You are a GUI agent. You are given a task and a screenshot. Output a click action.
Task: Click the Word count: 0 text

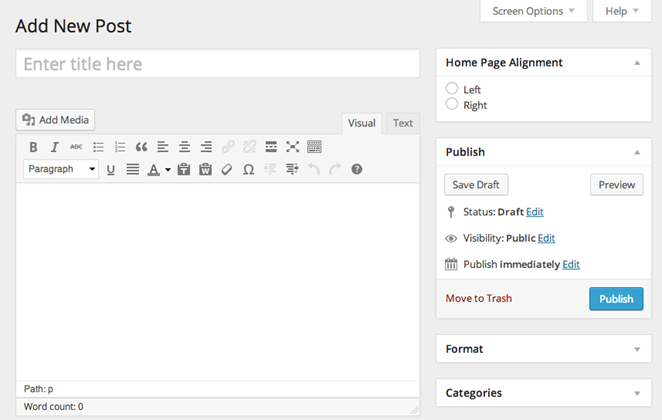(x=54, y=406)
